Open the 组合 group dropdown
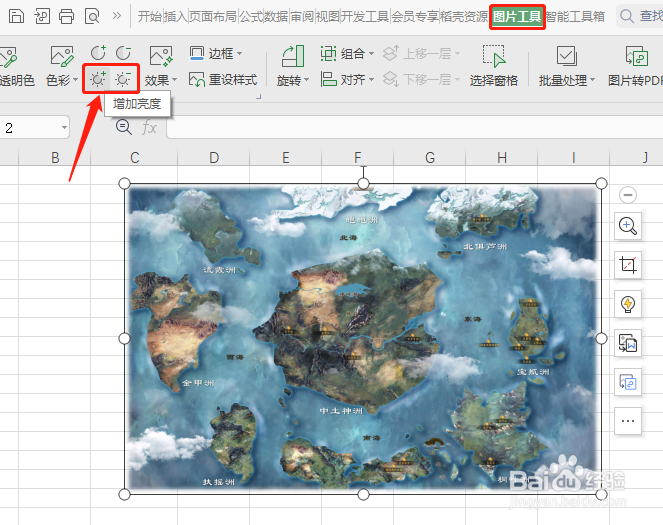This screenshot has width=663, height=525. click(348, 53)
